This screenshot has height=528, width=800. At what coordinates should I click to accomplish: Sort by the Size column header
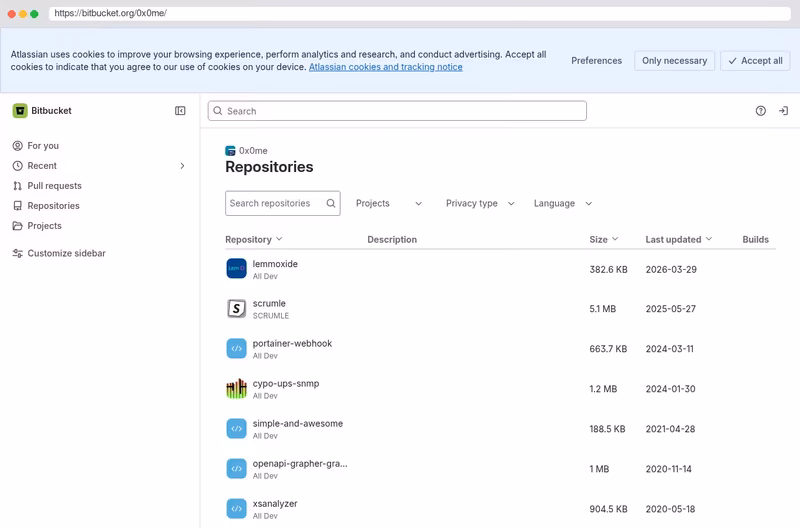click(x=604, y=239)
